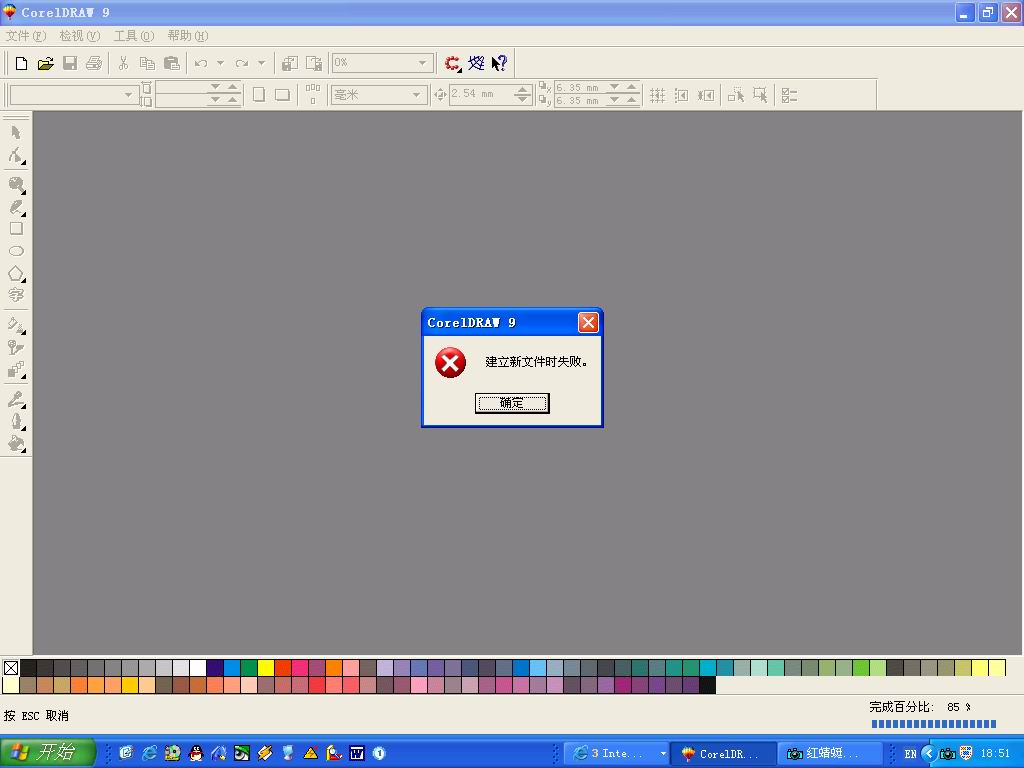
Task: Select the Text tool
Action: click(x=16, y=295)
